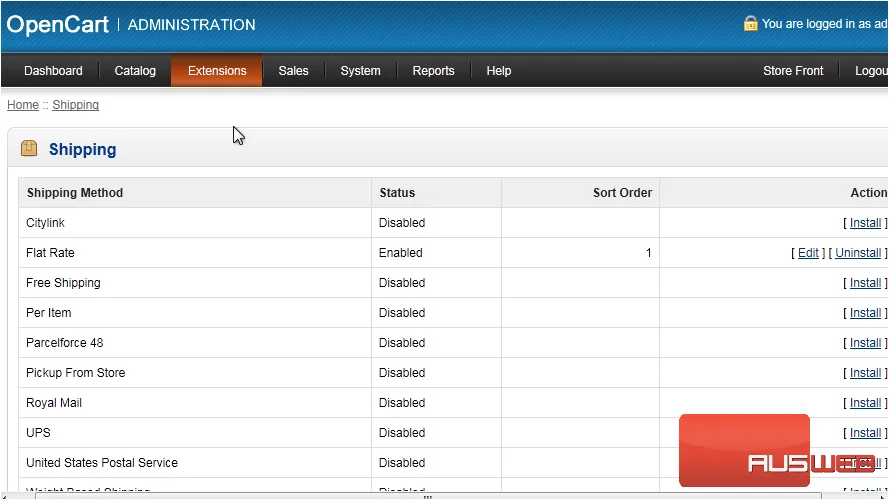Install the Citylink shipping method
Screen dimensions: 889x500
865,223
